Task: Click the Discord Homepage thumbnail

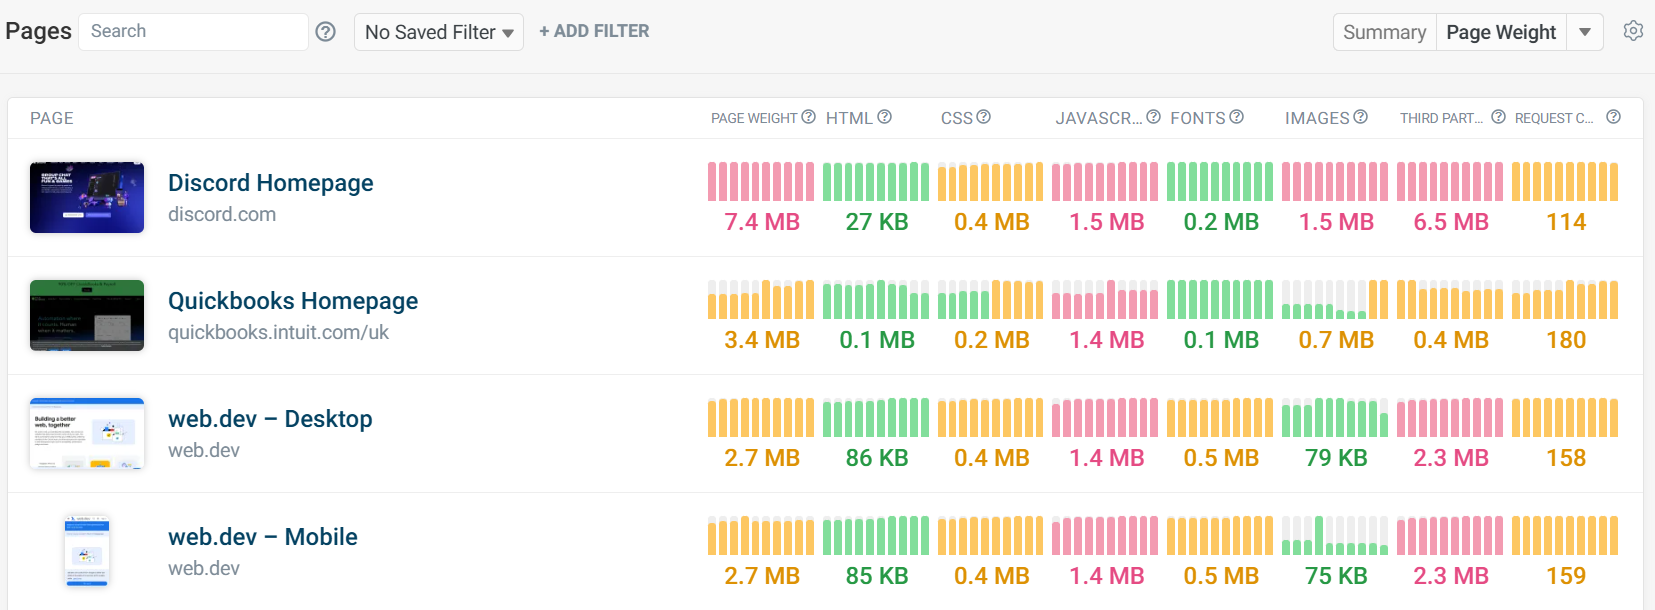Action: coord(87,197)
